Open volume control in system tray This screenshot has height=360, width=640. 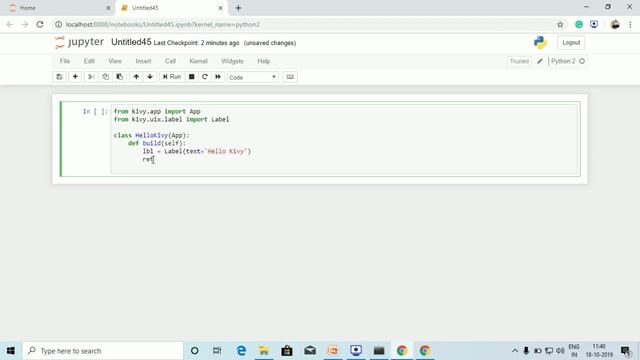tap(560, 351)
